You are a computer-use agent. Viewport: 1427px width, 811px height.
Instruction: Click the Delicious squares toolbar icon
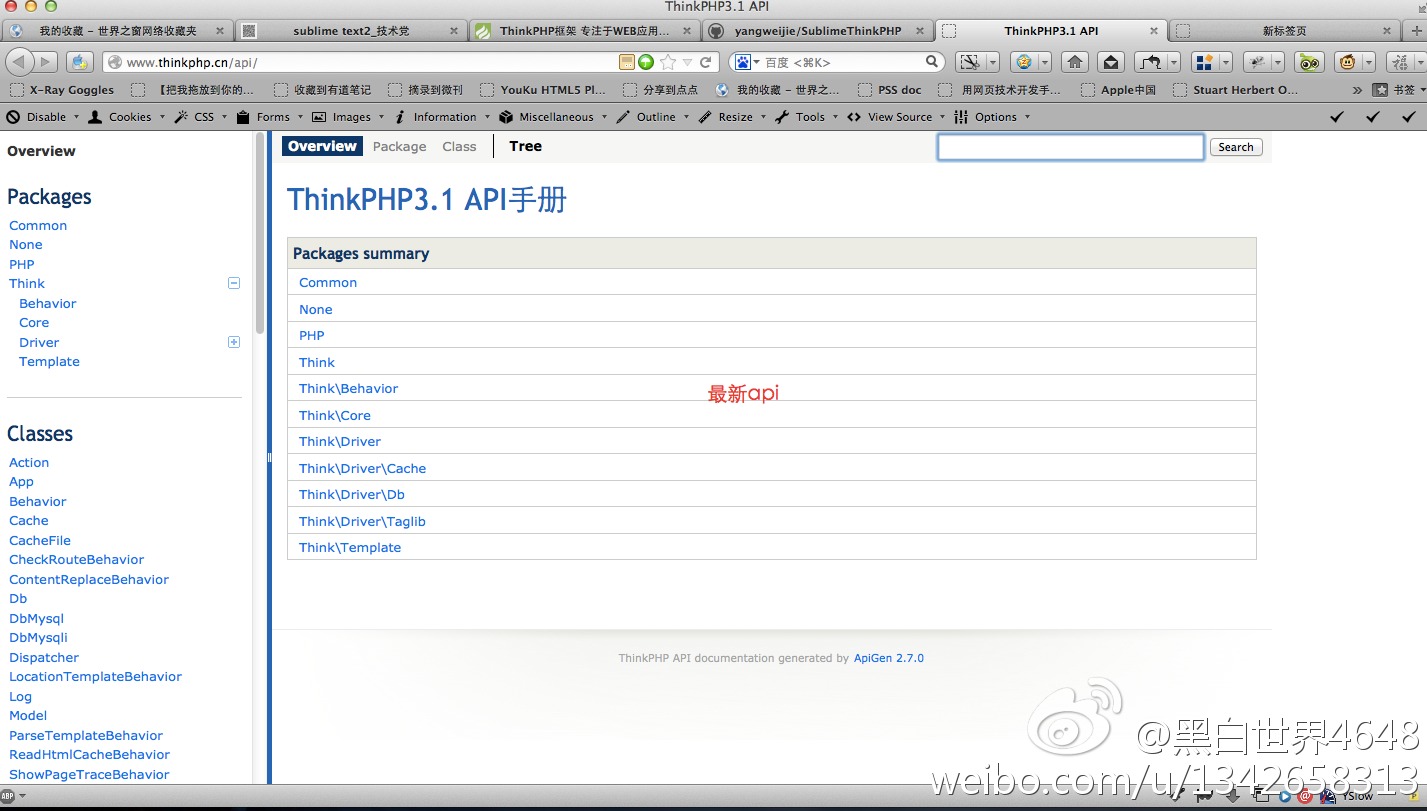click(1205, 62)
